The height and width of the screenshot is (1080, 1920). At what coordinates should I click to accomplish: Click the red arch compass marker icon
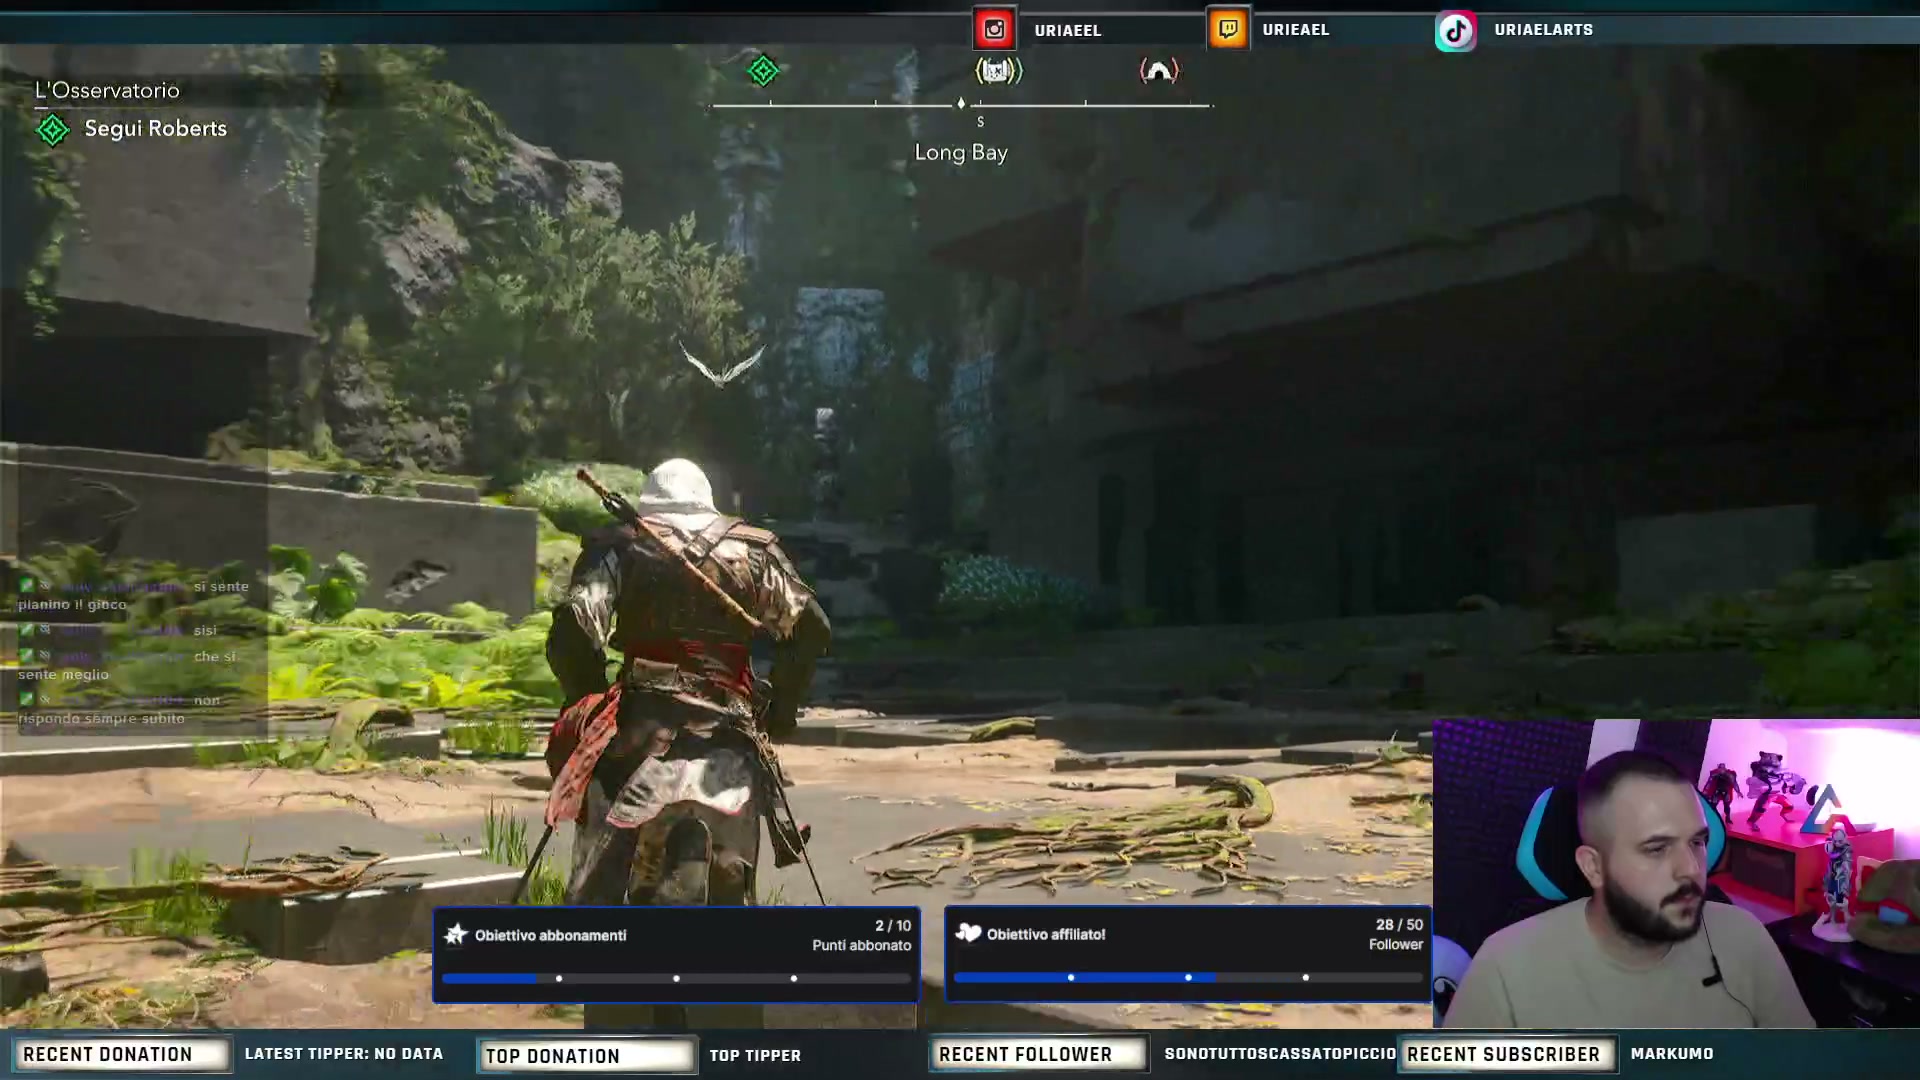[1159, 71]
